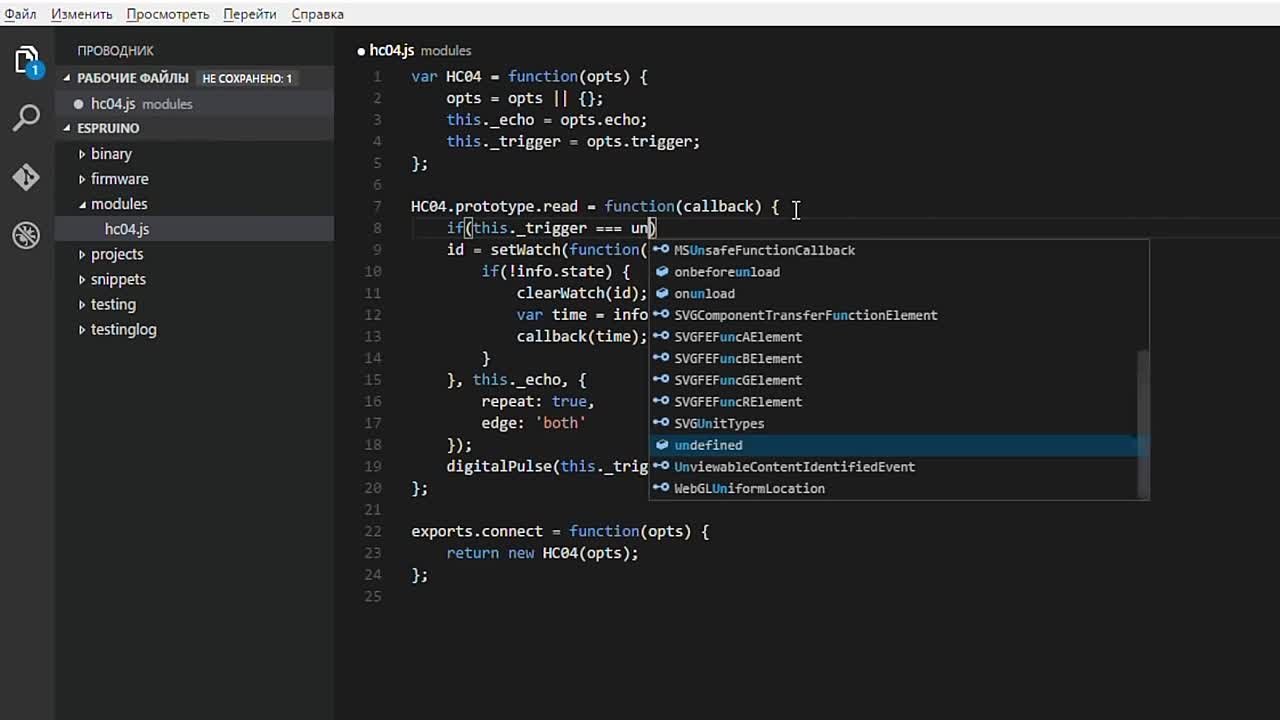Click the edge: 'both' line
The height and width of the screenshot is (720, 1280).
[x=533, y=423]
